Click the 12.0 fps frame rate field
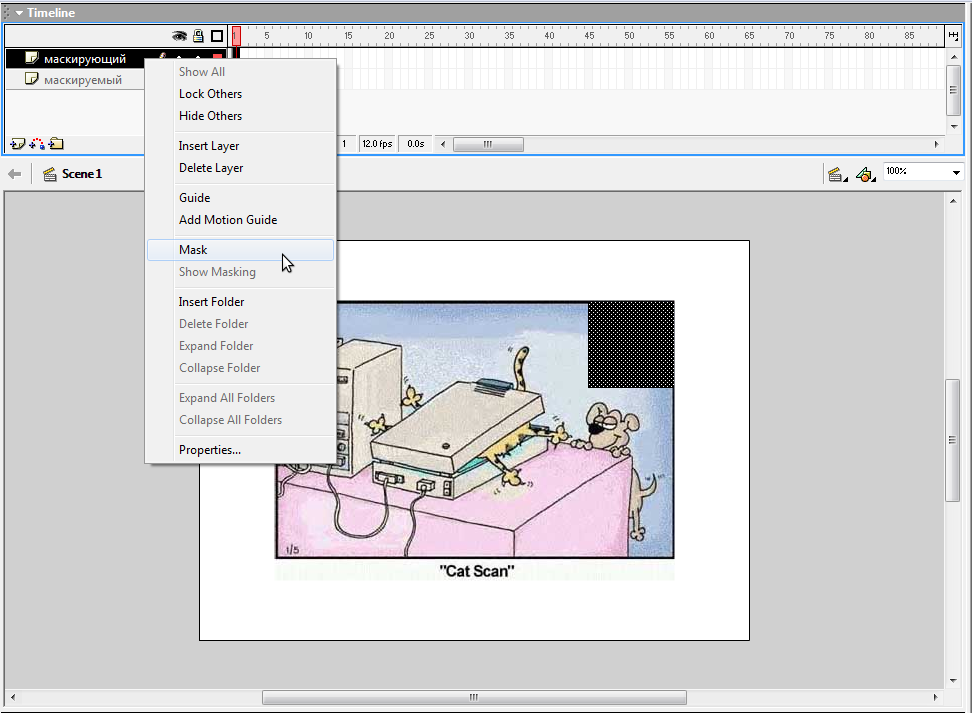Image resolution: width=972 pixels, height=713 pixels. pyautogui.click(x=377, y=144)
